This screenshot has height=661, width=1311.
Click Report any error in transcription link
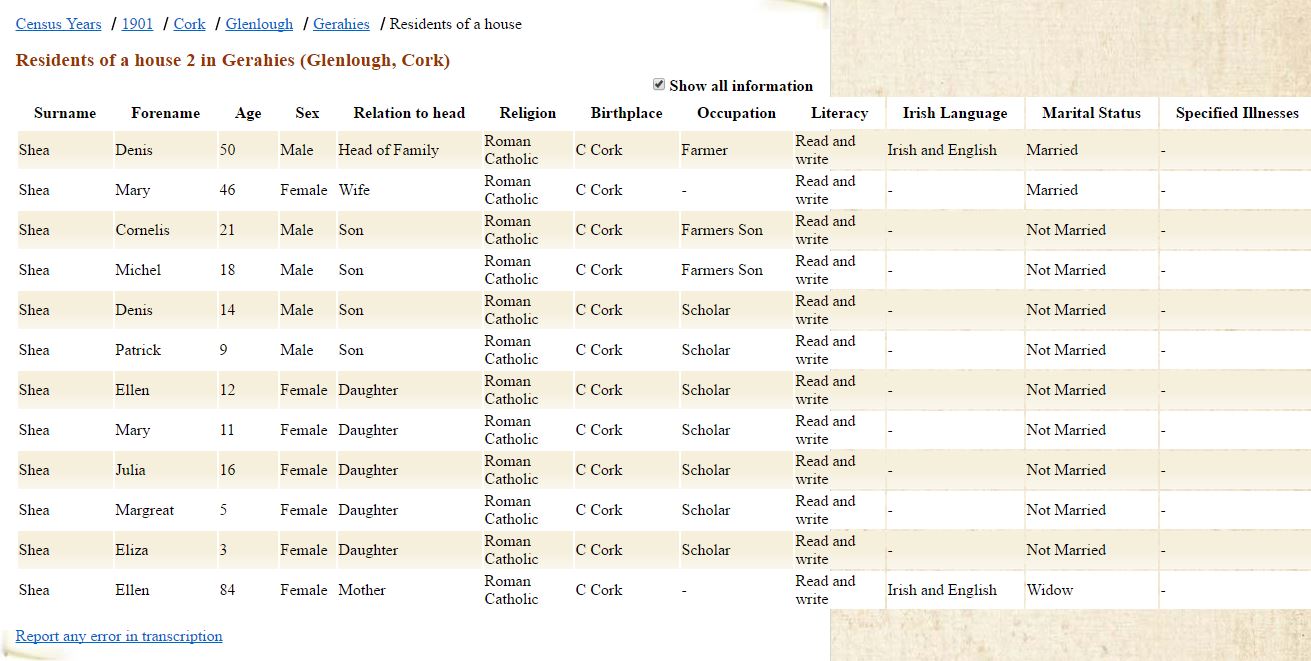click(x=119, y=636)
